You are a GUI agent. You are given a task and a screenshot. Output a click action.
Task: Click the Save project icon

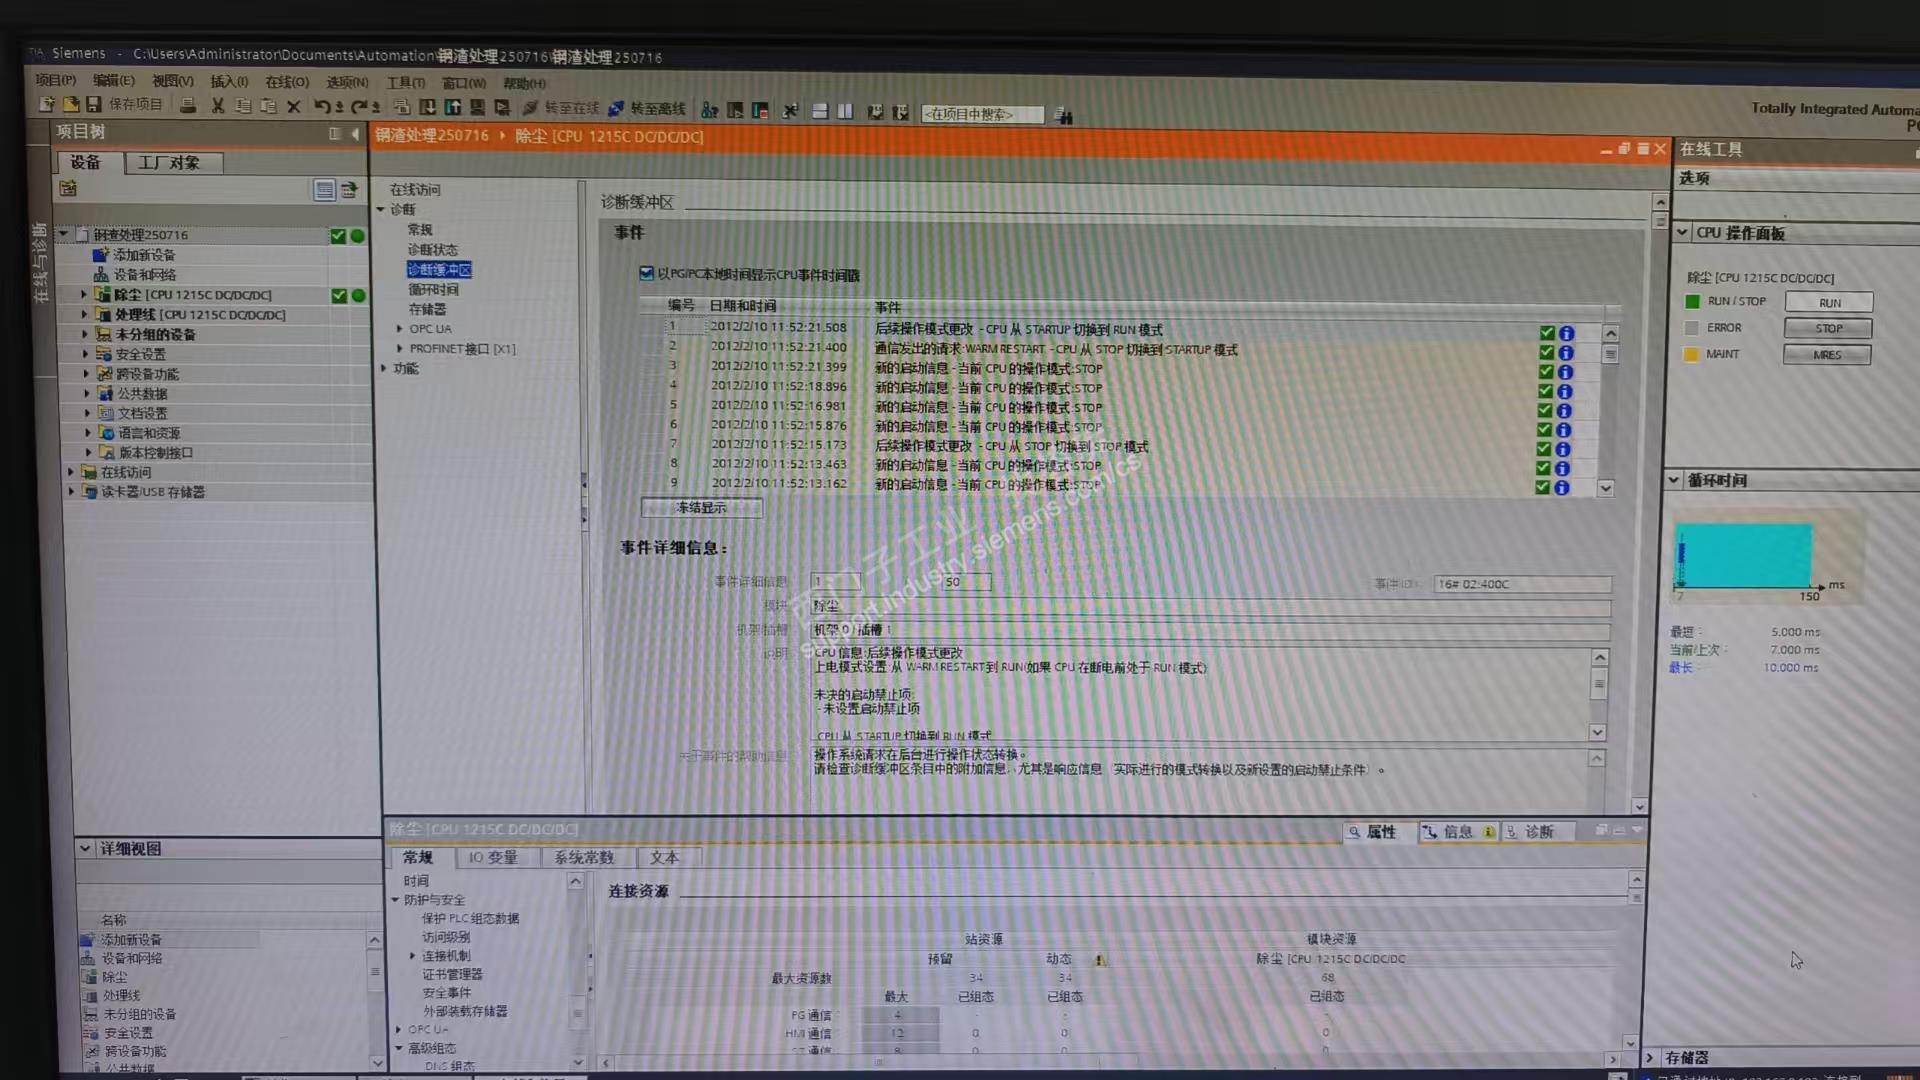93,105
